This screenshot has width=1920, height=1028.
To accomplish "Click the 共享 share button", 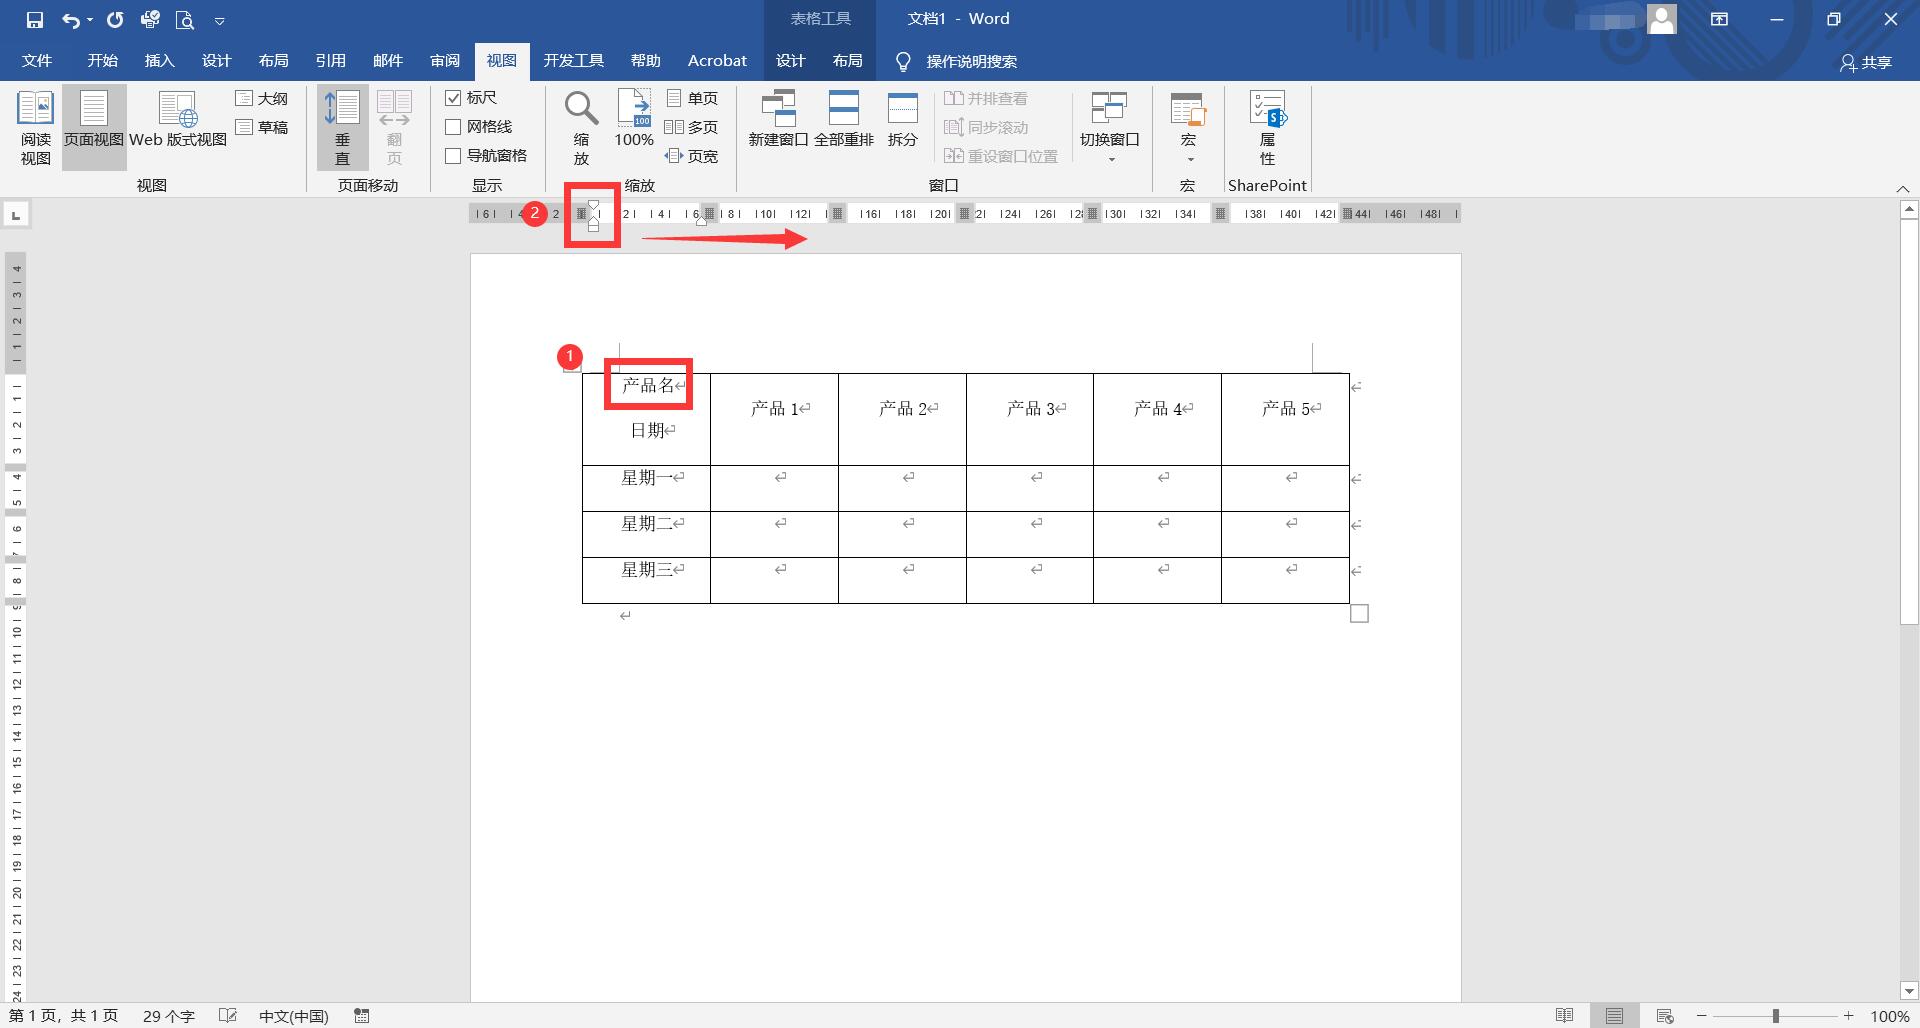I will coord(1866,62).
